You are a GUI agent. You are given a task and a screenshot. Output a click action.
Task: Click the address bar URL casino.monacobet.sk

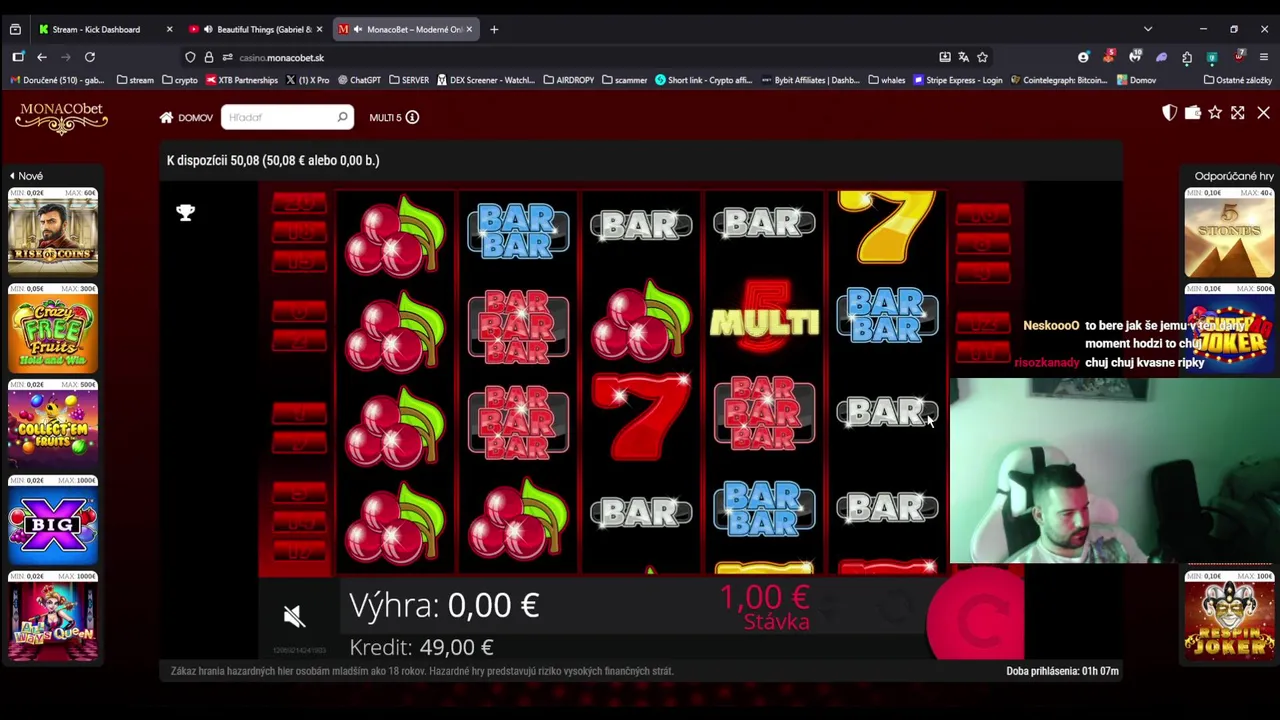pyautogui.click(x=281, y=58)
